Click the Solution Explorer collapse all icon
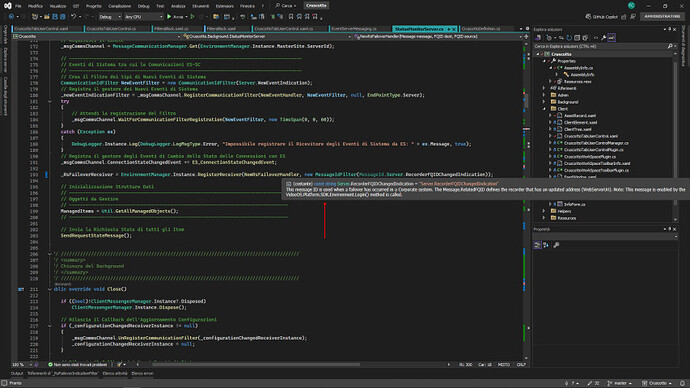 (x=577, y=38)
